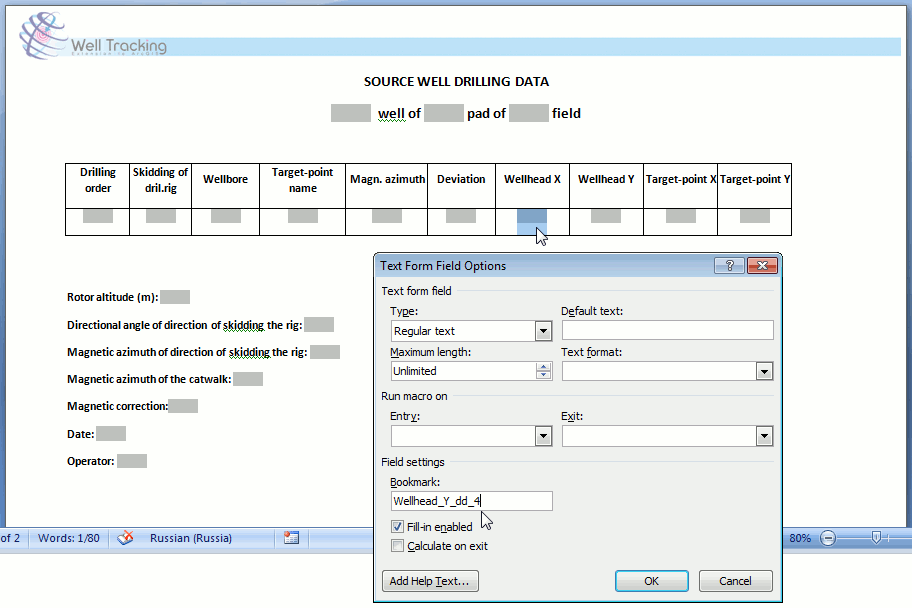Click the help question mark in dialog
This screenshot has width=912, height=608.
click(729, 266)
